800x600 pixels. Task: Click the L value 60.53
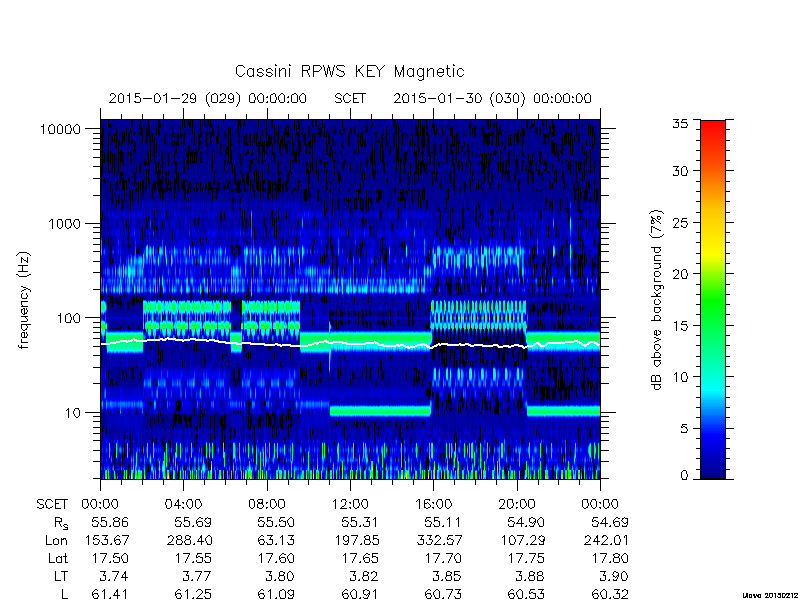[526, 594]
